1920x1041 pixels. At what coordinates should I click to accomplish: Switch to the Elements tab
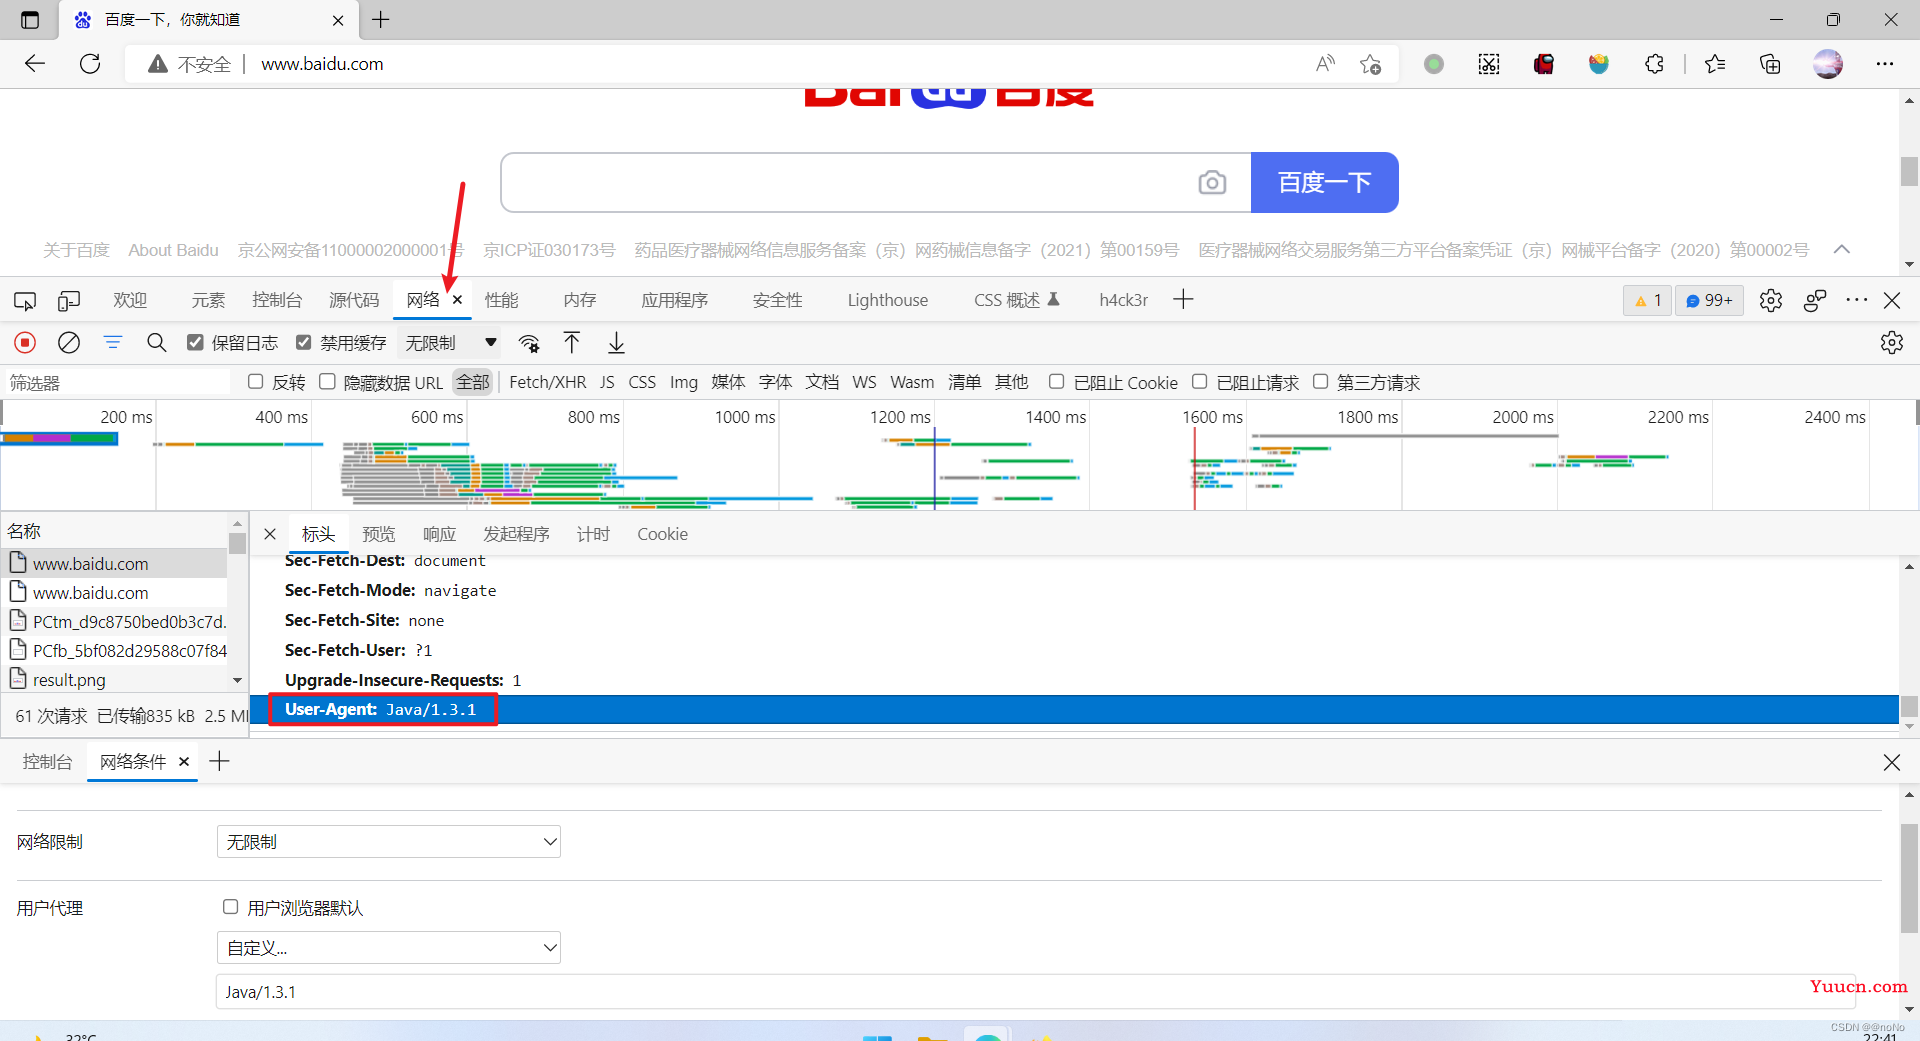(x=209, y=300)
